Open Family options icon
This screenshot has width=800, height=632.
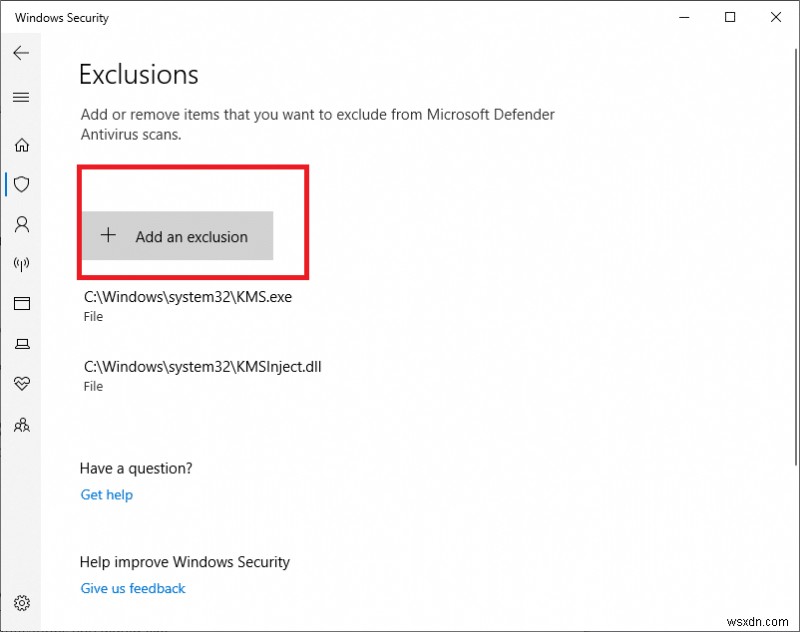21,425
